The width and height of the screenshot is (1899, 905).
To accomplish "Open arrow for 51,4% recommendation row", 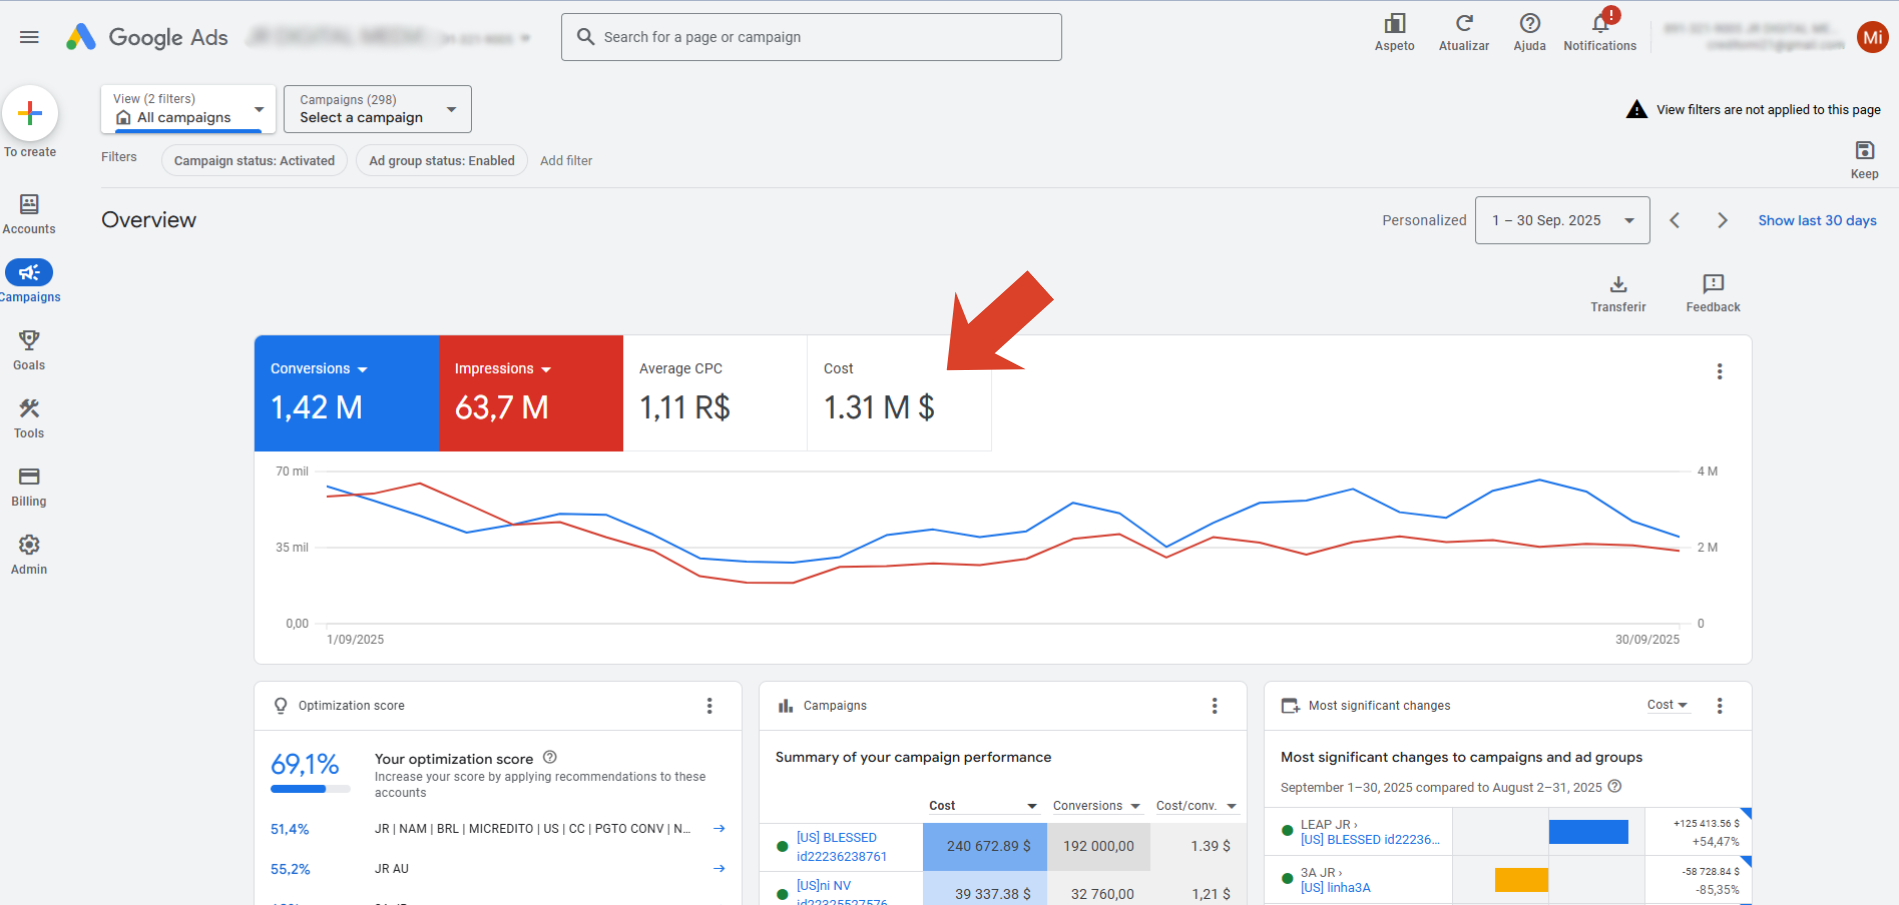I will tap(719, 829).
